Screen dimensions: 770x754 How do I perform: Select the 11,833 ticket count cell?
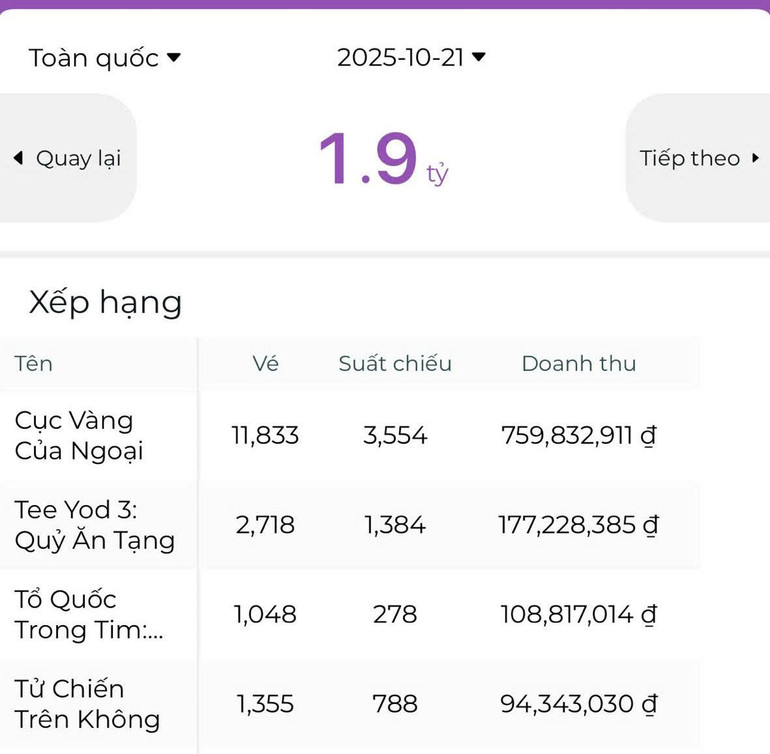(x=265, y=435)
